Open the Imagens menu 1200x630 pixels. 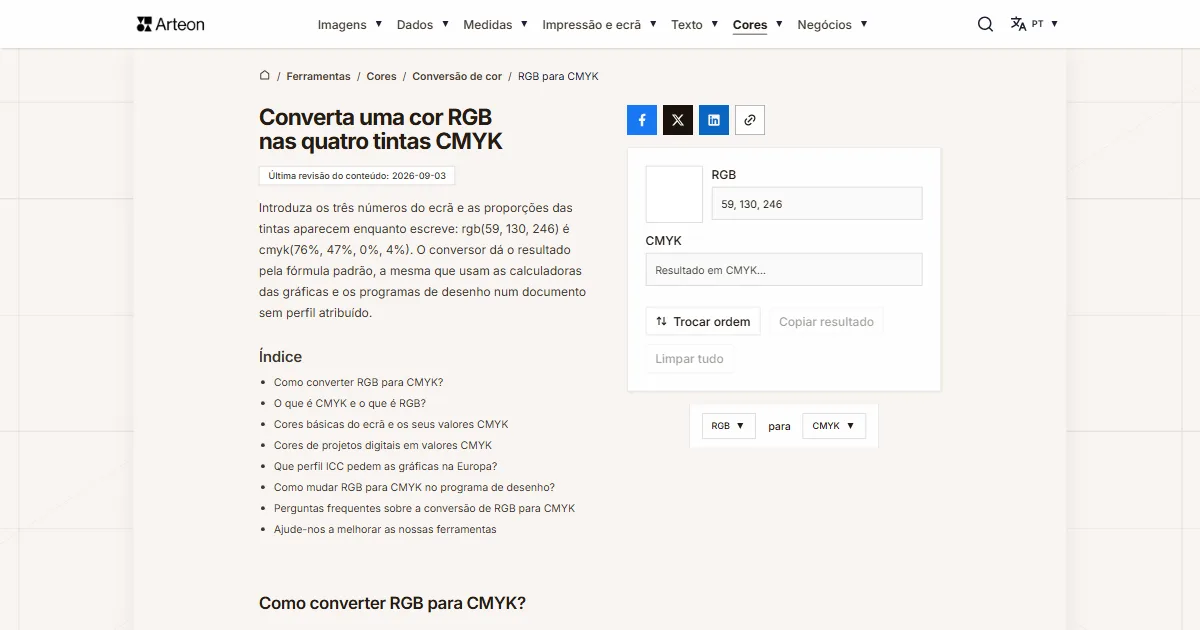[350, 25]
